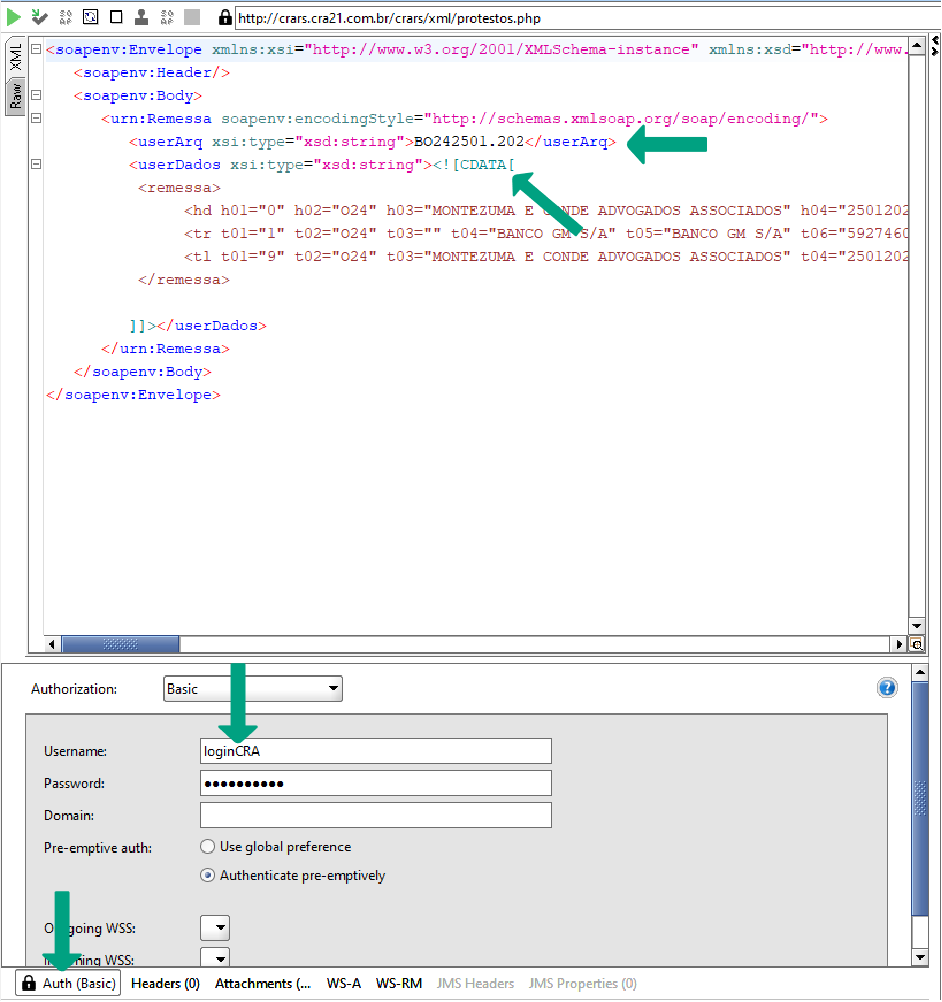
Task: Open the Headers (0) tab
Action: [x=165, y=984]
